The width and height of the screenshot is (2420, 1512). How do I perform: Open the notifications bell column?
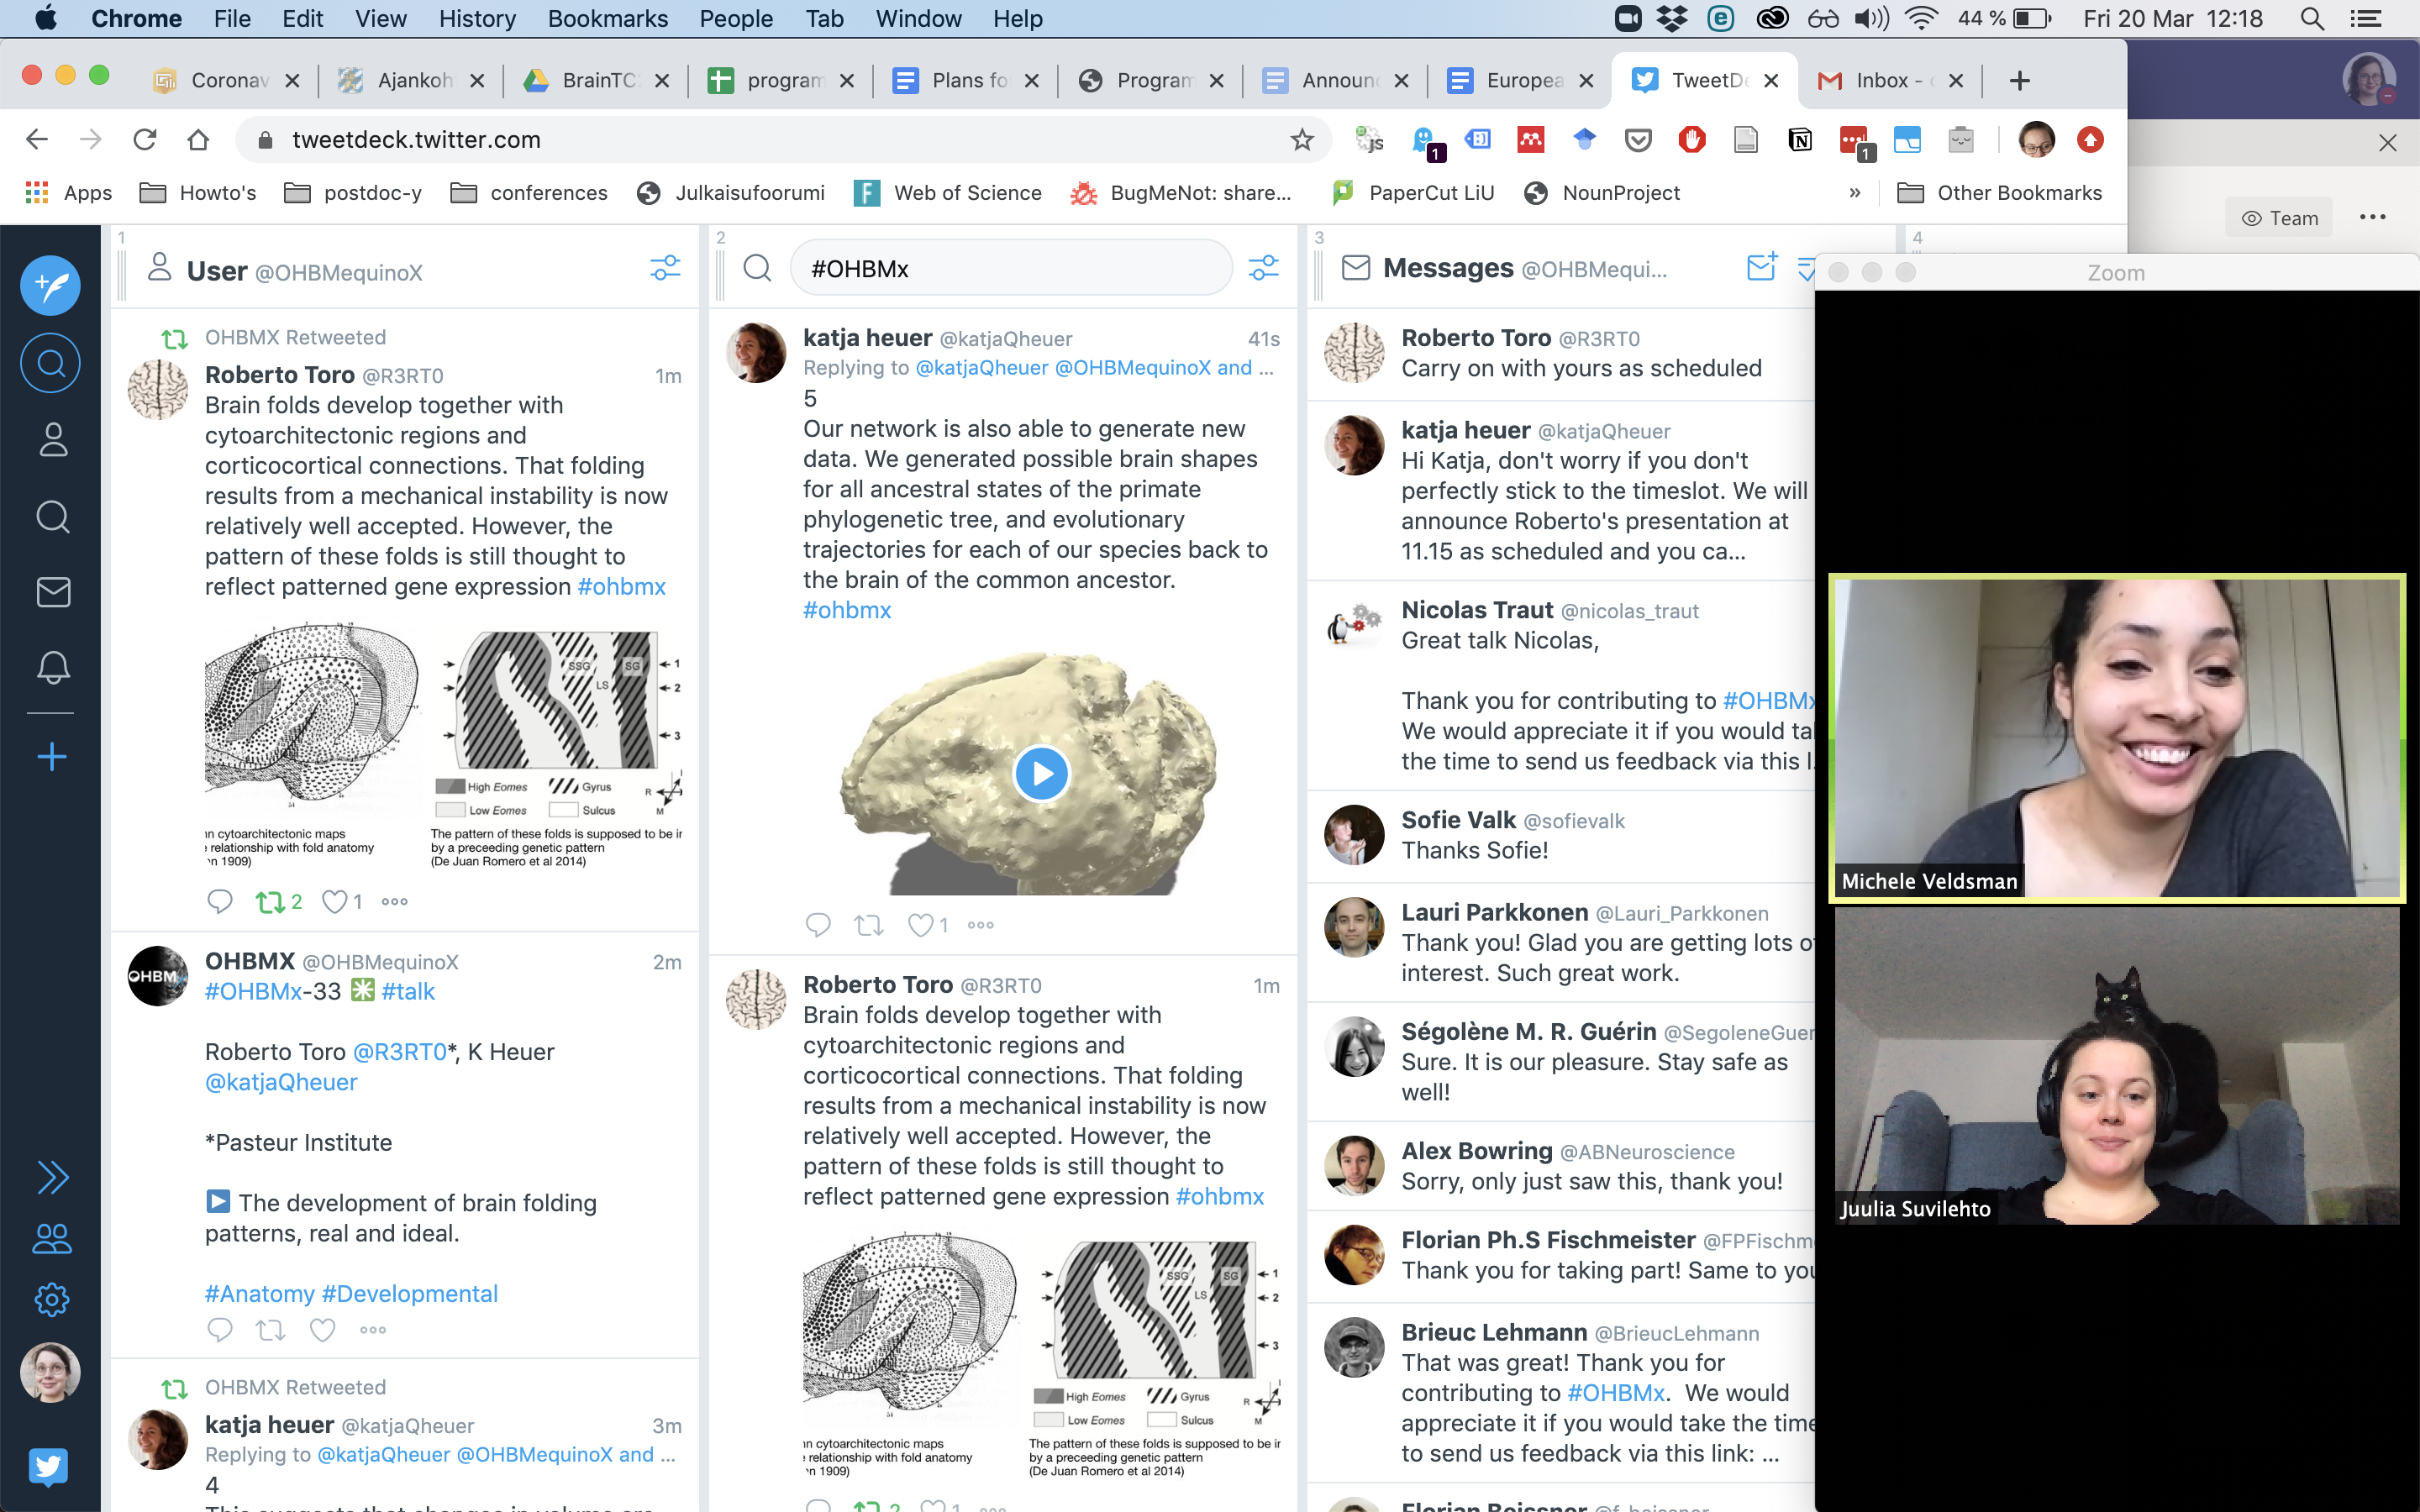[x=53, y=668]
